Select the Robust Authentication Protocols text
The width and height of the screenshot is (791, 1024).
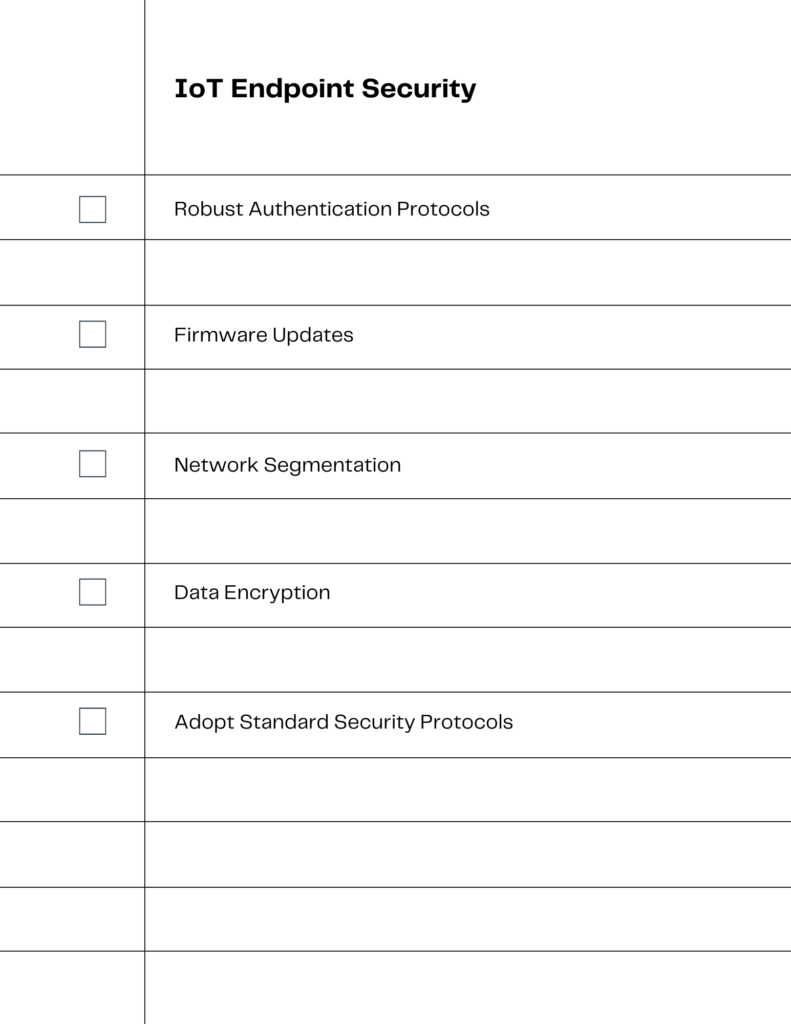332,209
